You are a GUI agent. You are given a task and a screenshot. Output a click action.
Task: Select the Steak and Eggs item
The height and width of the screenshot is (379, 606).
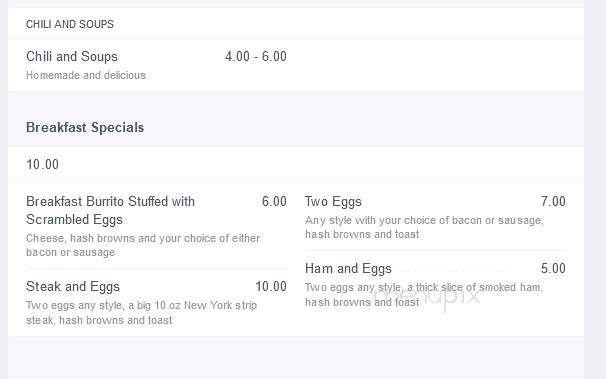73,286
